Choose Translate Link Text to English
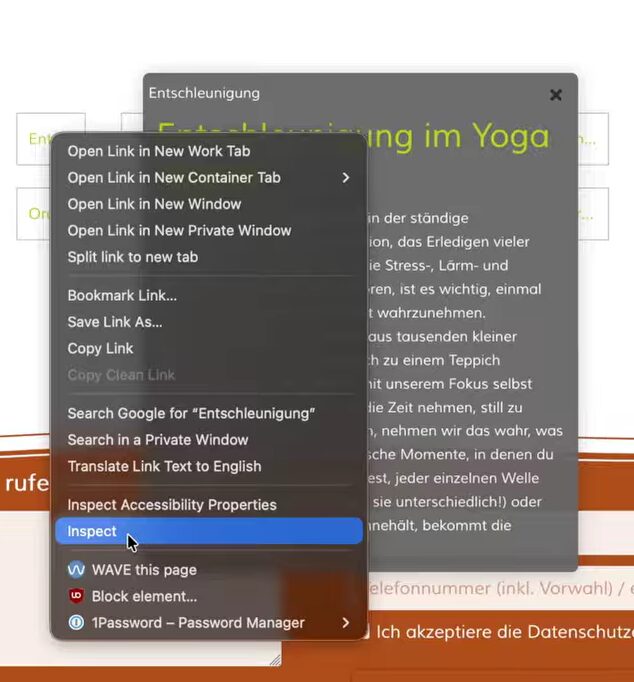 (209, 466)
